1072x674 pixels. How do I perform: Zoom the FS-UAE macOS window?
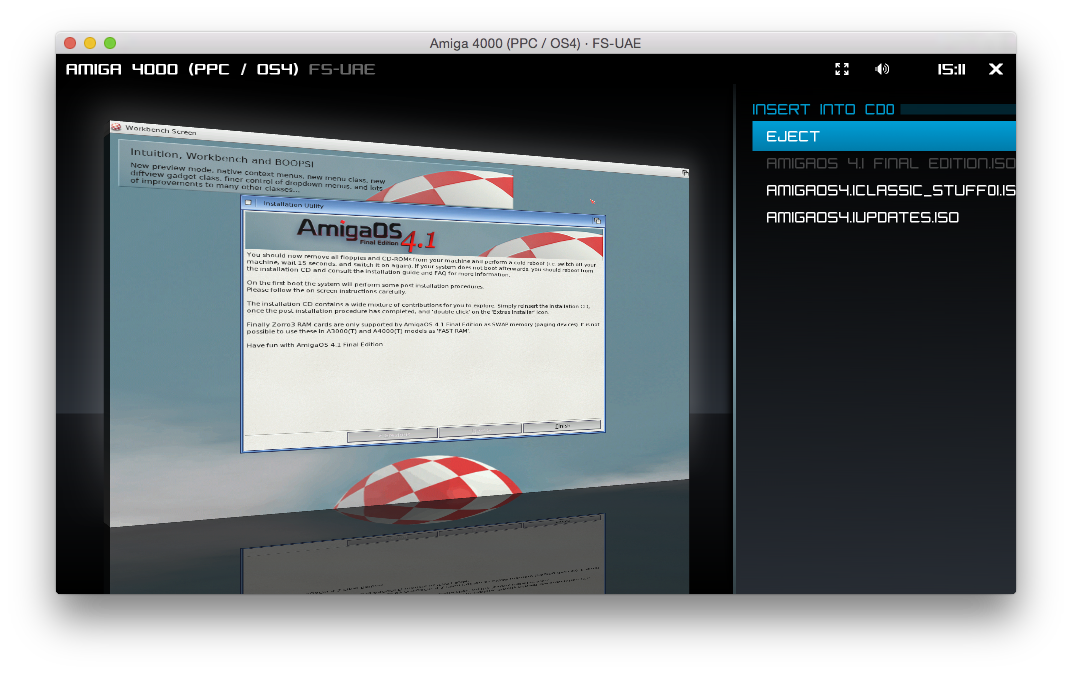[110, 43]
